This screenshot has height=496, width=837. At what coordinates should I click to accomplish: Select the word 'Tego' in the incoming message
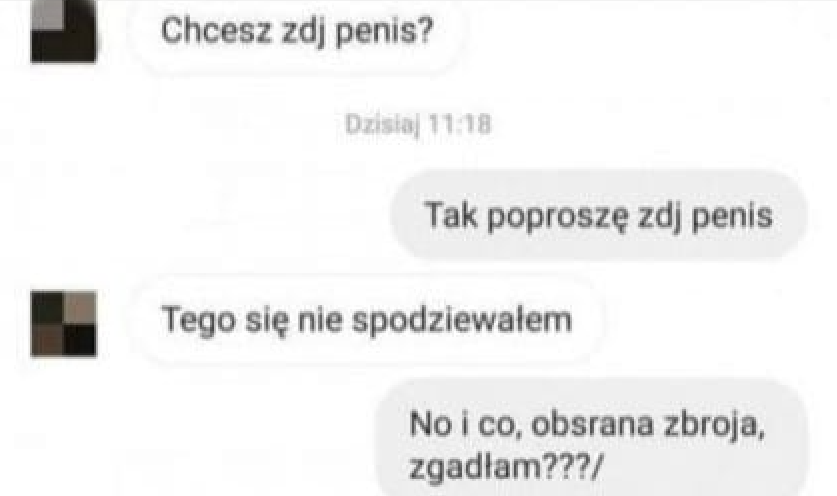tap(198, 321)
